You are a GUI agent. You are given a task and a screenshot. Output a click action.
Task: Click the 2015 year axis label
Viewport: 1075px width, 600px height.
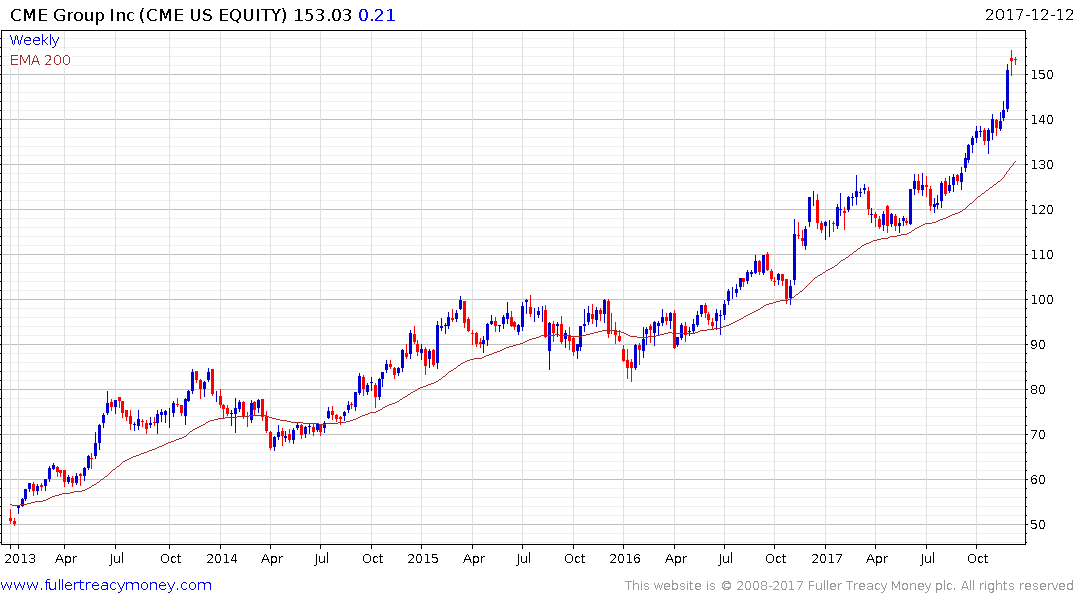click(423, 558)
